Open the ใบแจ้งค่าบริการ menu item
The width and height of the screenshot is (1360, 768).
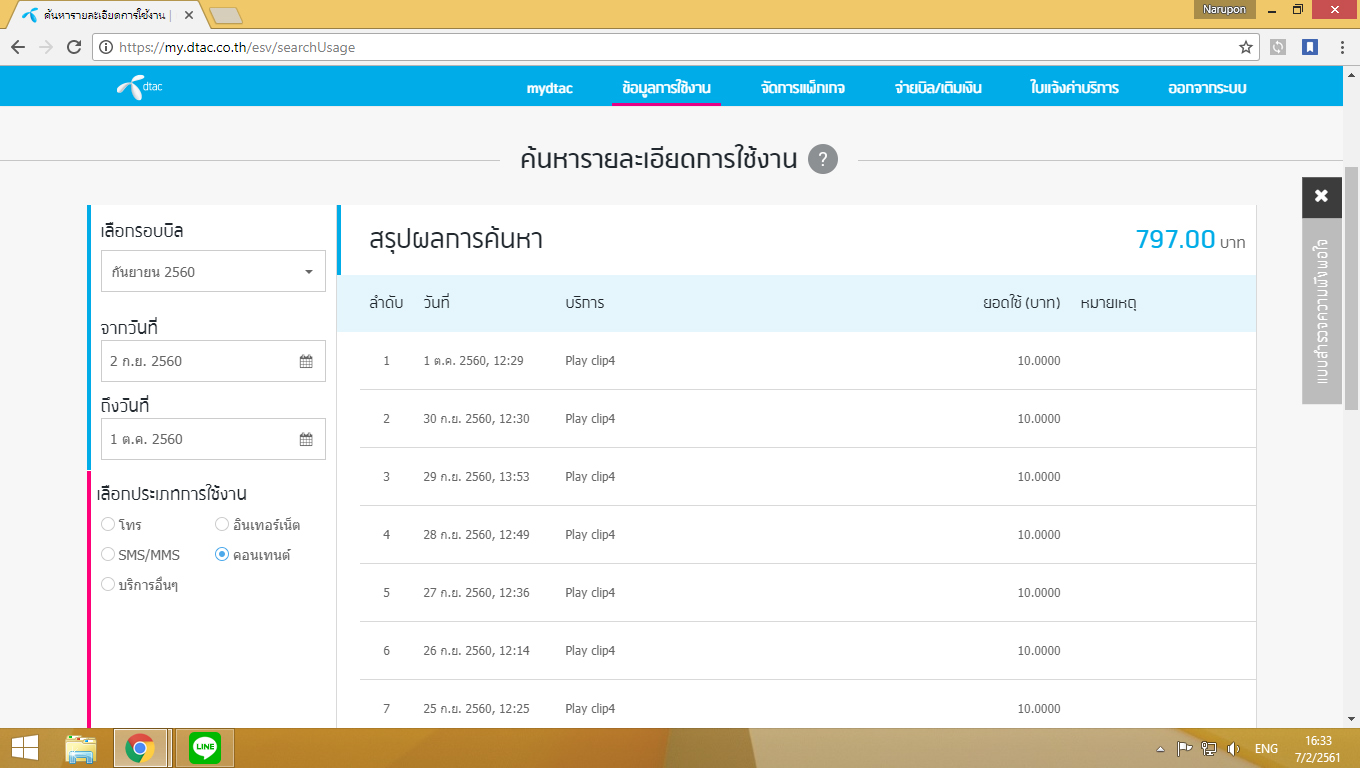click(1074, 88)
